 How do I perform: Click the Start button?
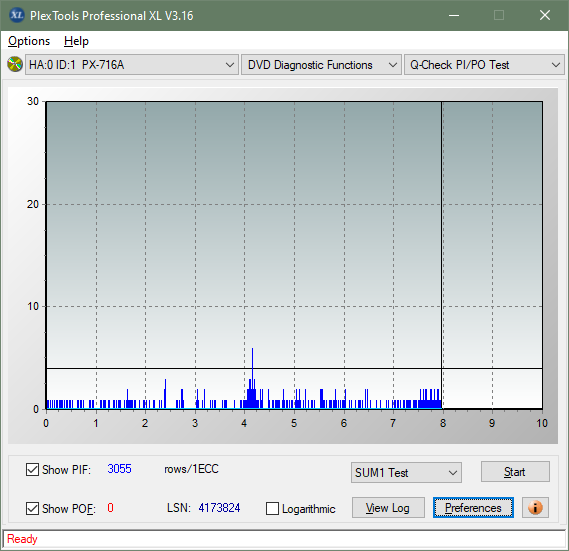coord(515,472)
